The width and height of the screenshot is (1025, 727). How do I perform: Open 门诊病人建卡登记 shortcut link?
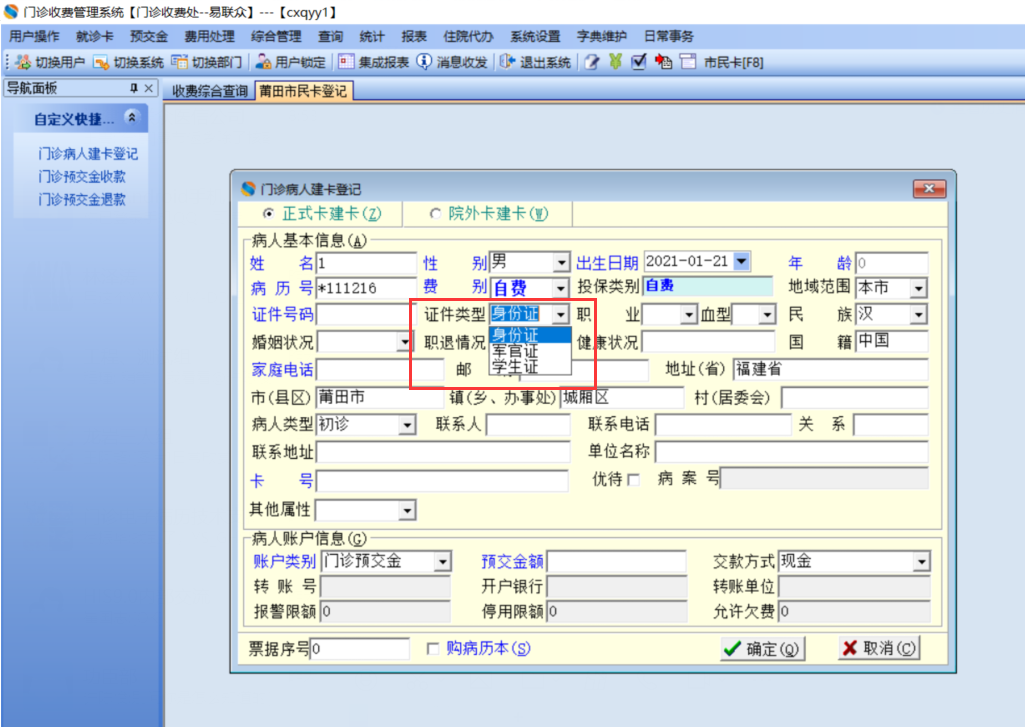88,154
